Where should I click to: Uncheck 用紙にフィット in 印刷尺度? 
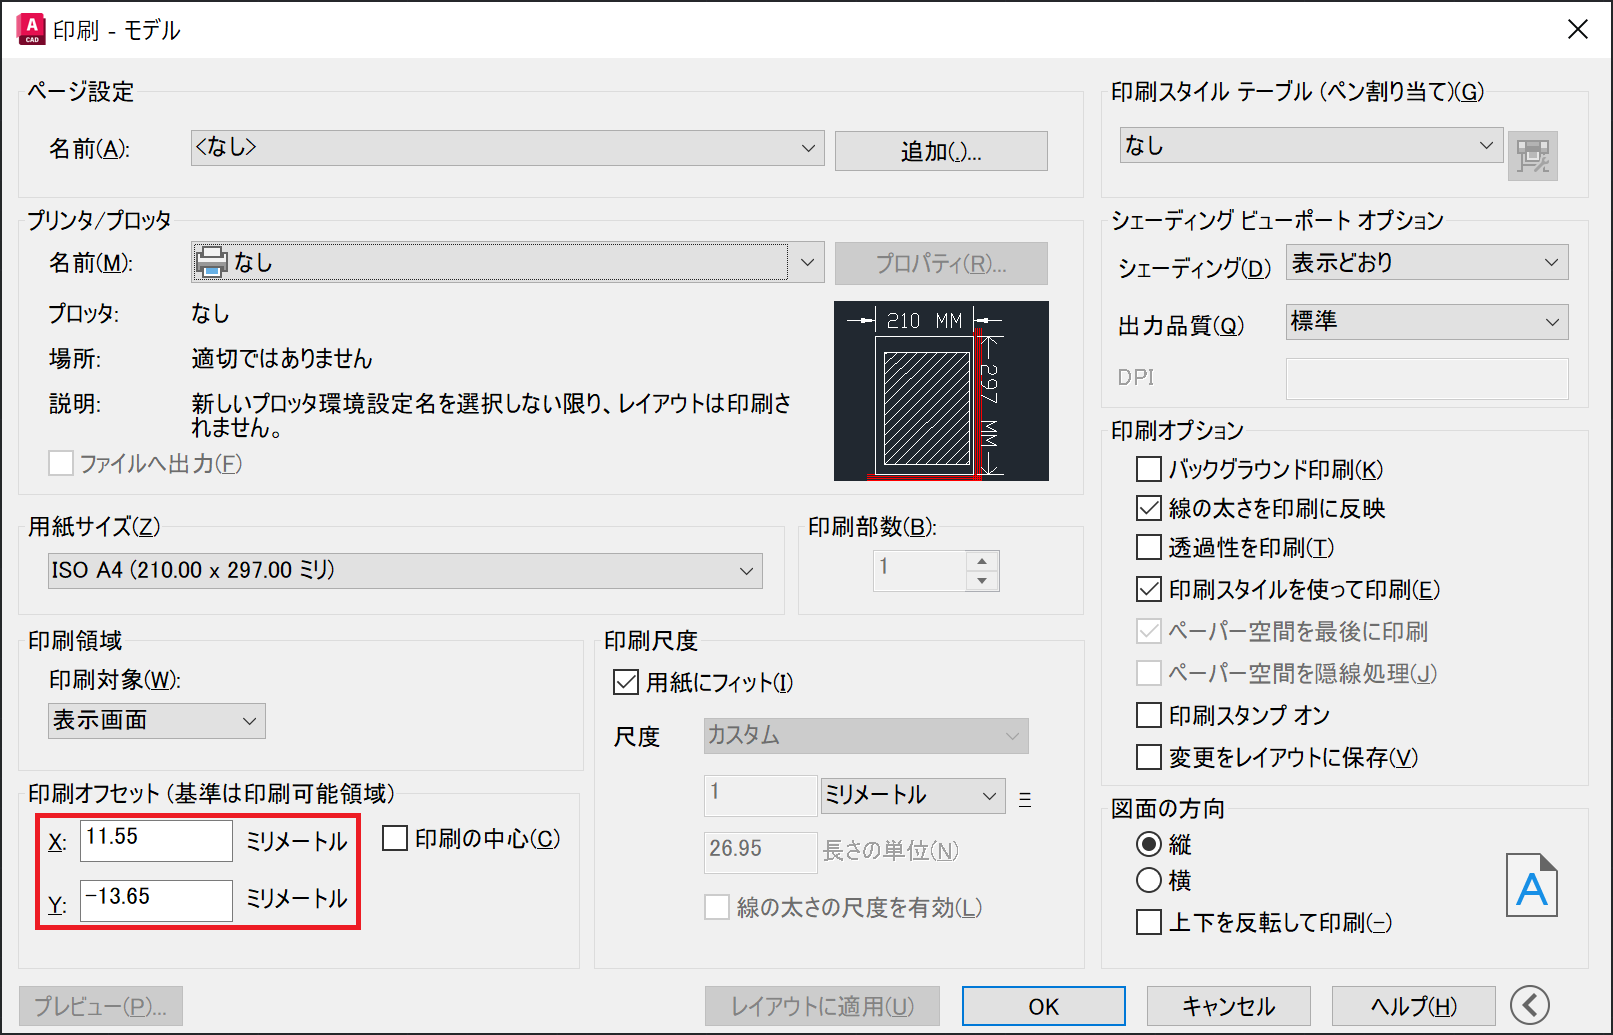tap(625, 682)
